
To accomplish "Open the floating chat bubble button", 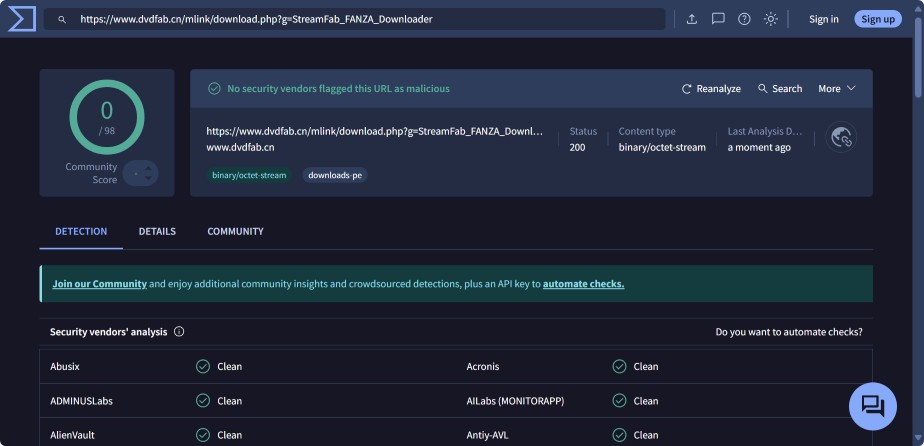I will (872, 405).
